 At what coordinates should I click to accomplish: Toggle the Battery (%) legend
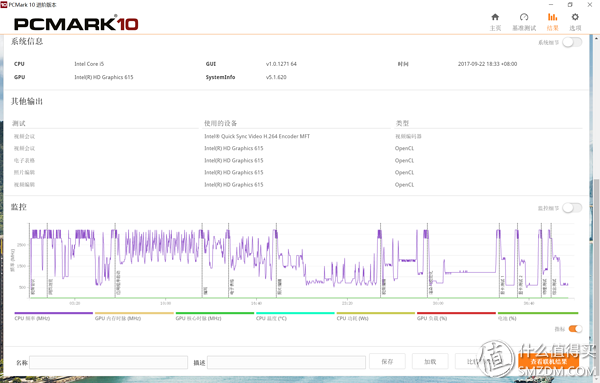pyautogui.click(x=538, y=316)
